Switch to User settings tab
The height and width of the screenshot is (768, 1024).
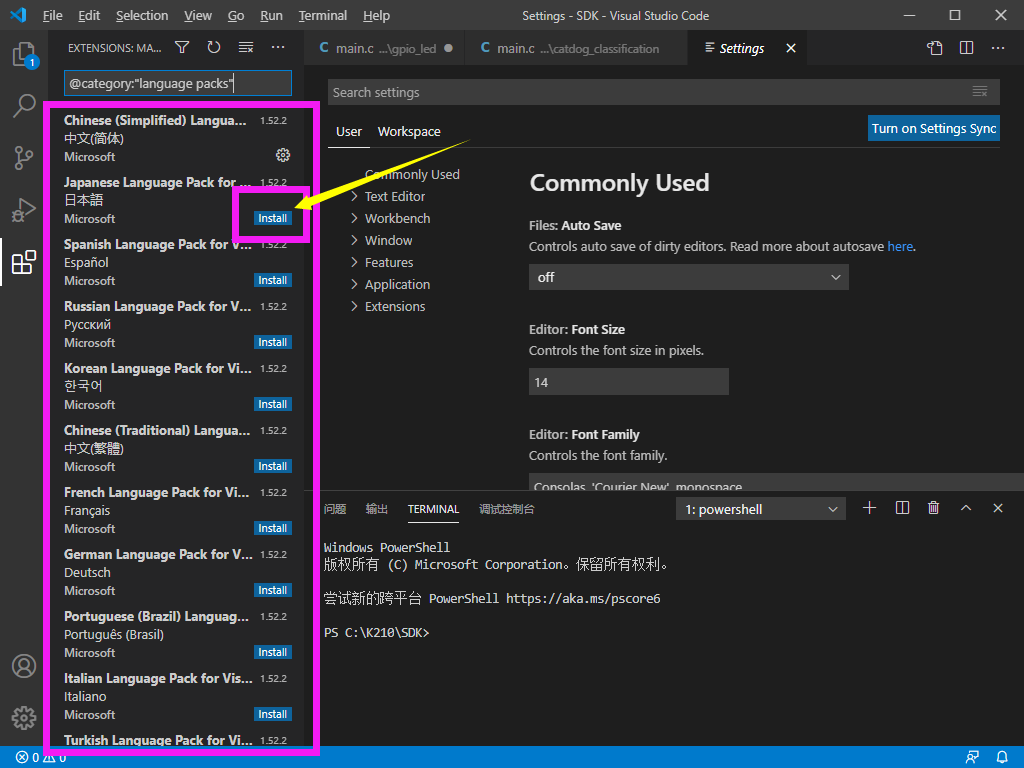[349, 131]
